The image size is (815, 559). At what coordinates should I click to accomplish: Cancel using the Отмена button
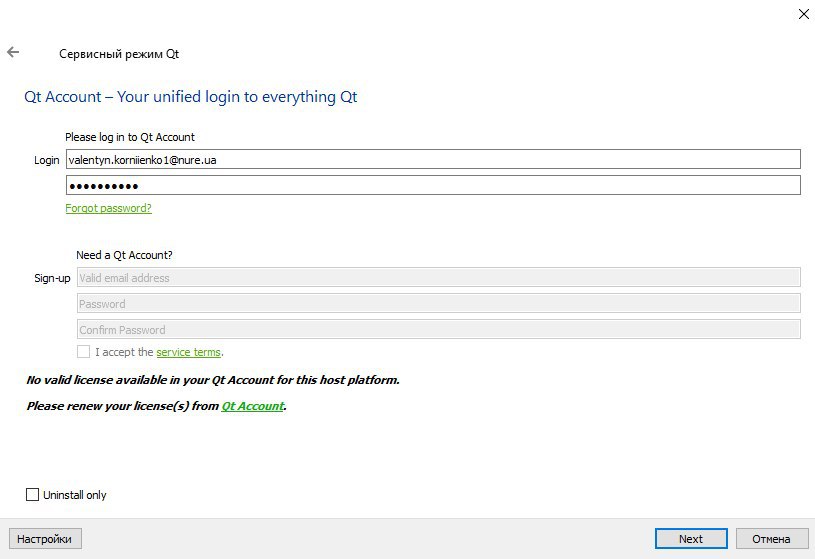(771, 539)
